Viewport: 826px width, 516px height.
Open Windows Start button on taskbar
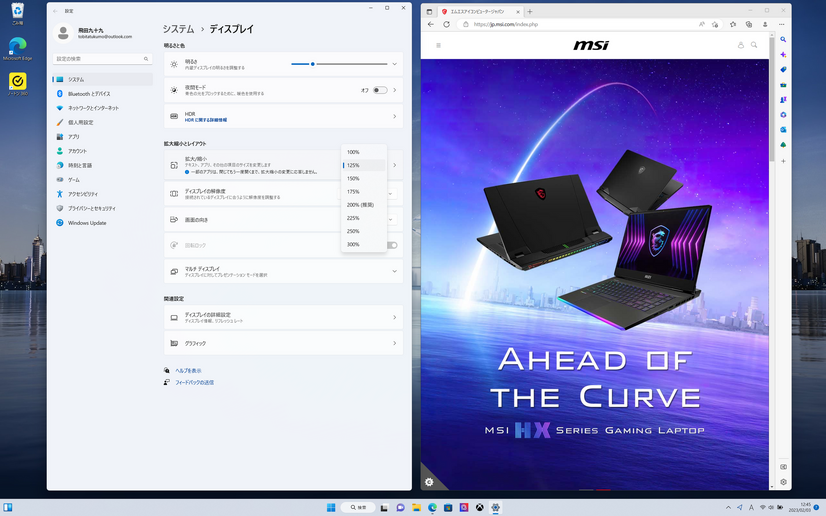(331, 508)
